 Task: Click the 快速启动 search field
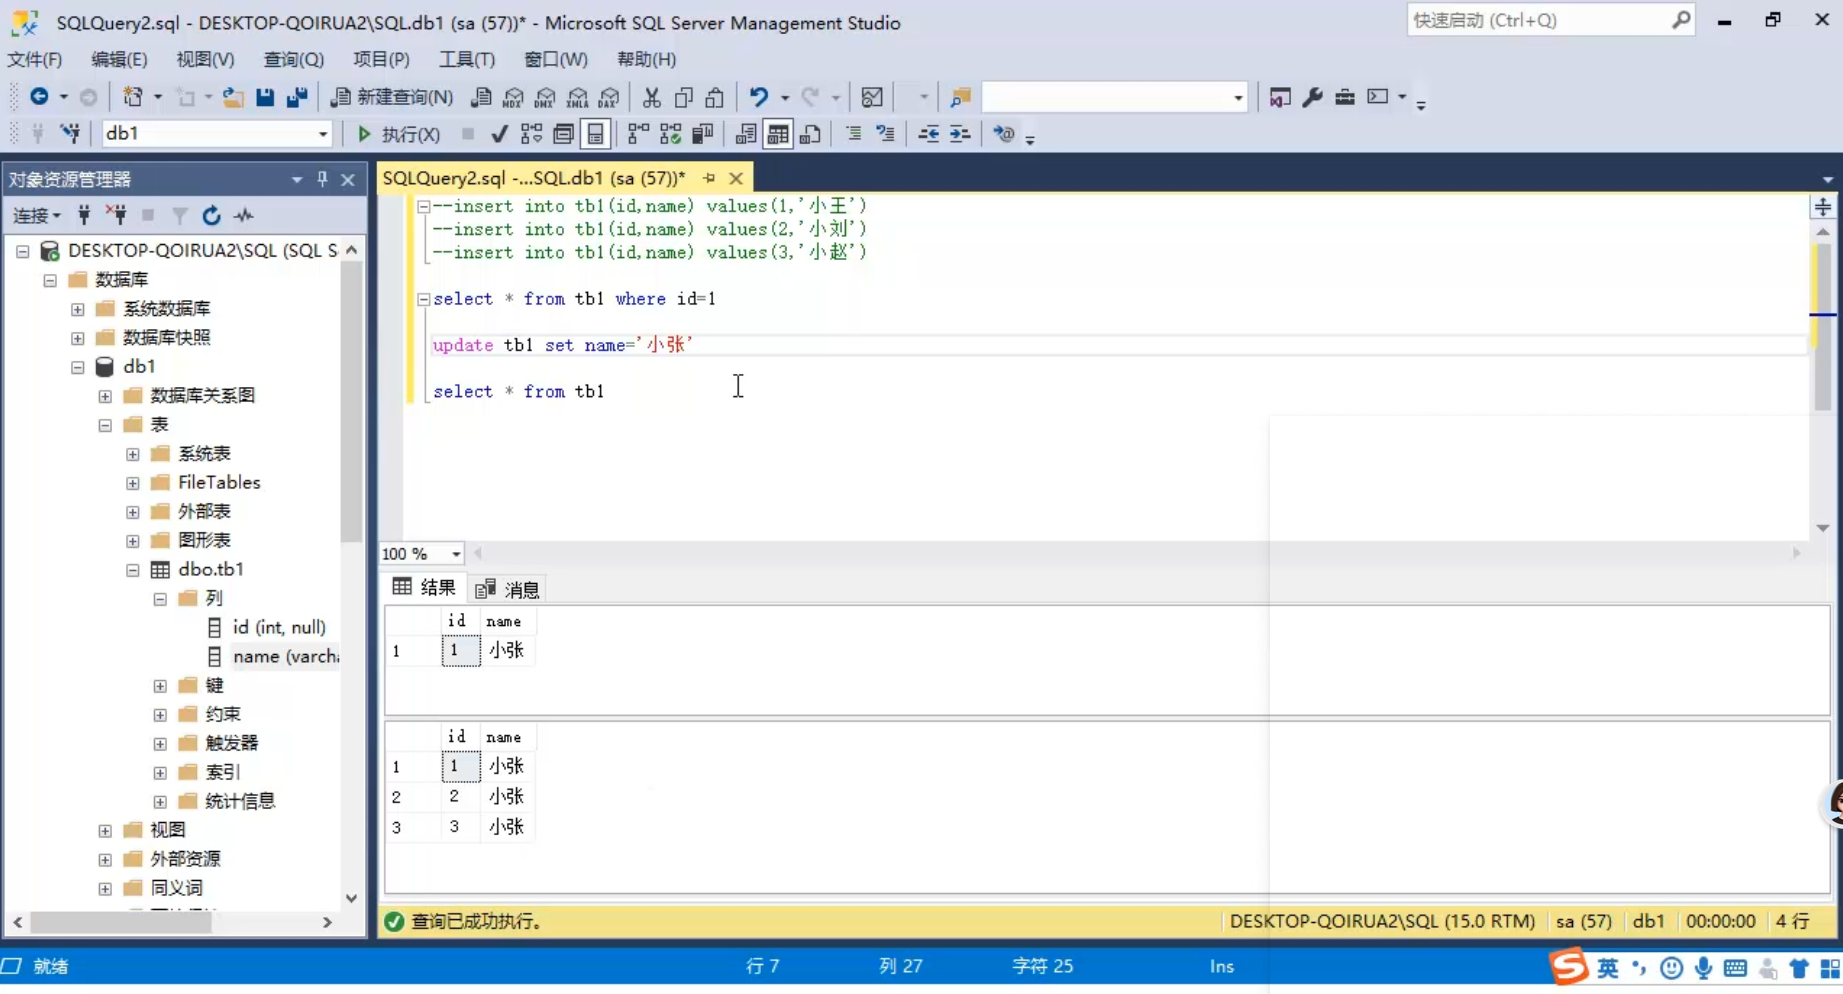1549,20
